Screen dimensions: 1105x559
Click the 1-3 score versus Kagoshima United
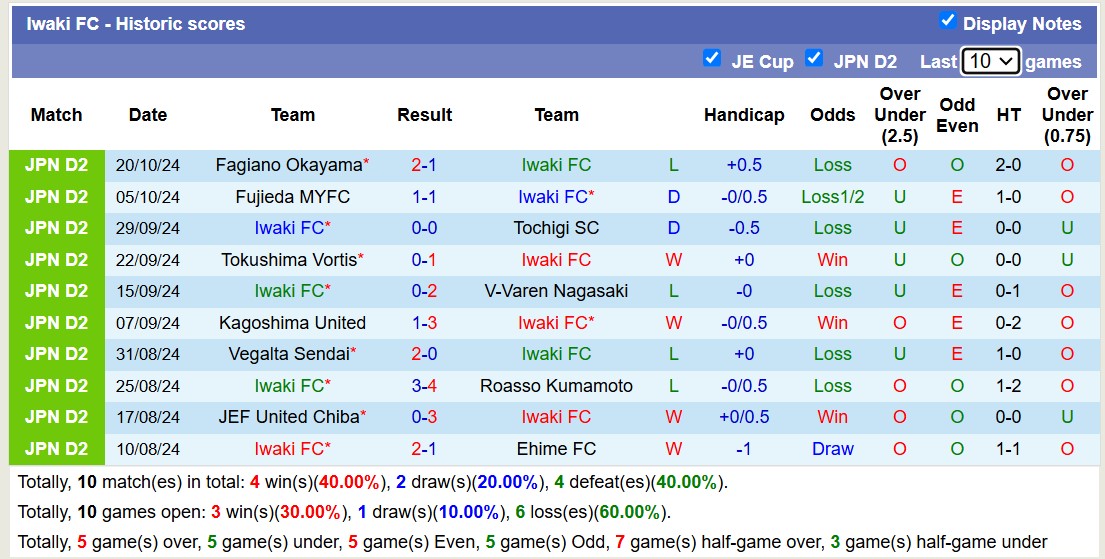point(424,323)
